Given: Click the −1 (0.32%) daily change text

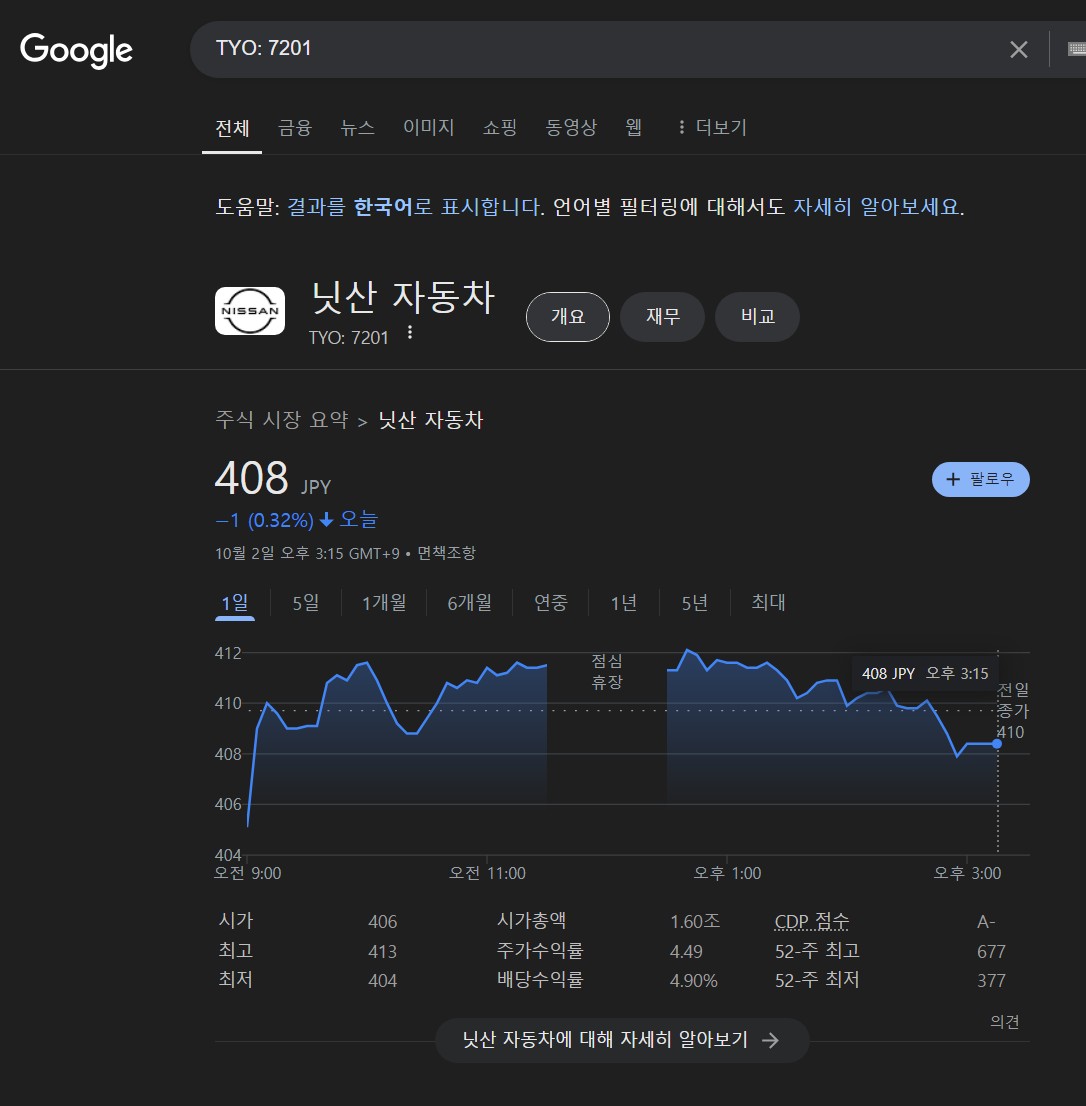Looking at the screenshot, I should [264, 521].
